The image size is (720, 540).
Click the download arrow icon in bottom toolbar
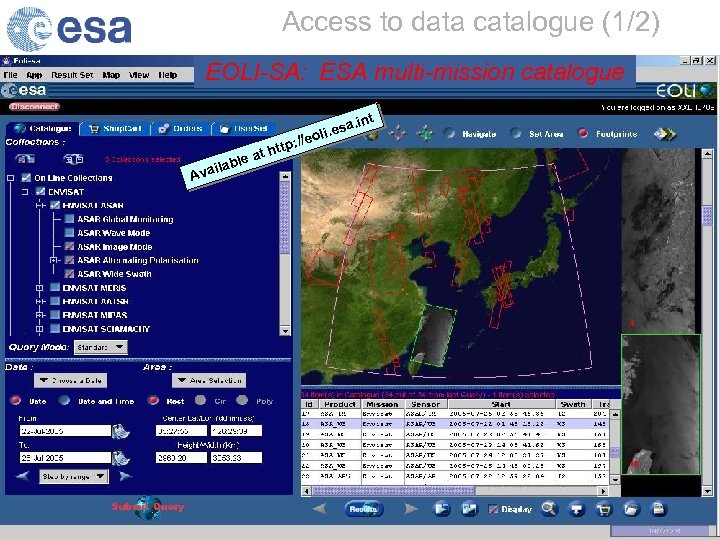(577, 509)
